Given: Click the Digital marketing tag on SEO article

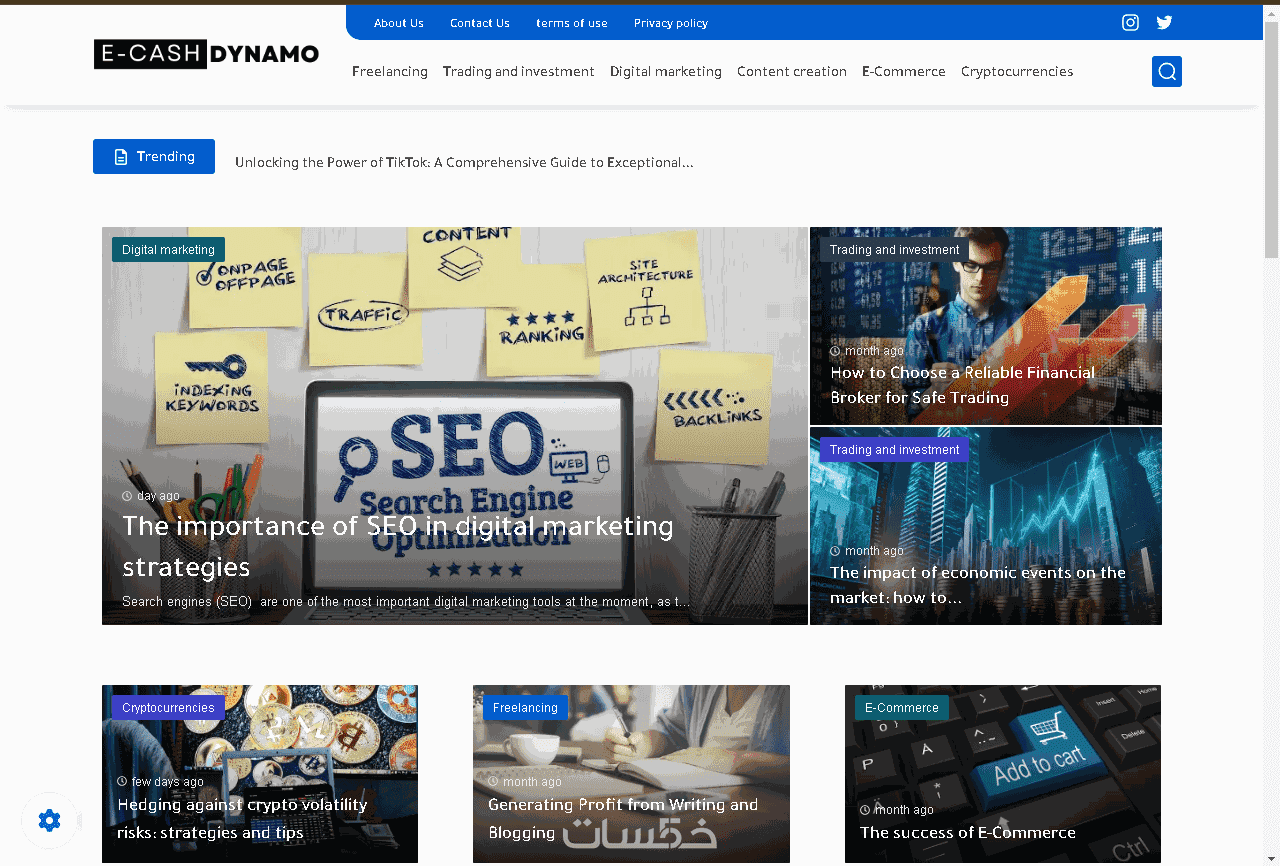Looking at the screenshot, I should tap(168, 250).
